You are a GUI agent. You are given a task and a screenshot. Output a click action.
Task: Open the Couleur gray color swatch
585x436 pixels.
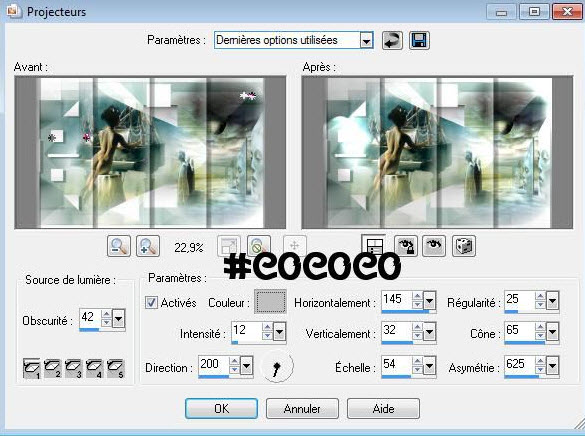[270, 301]
